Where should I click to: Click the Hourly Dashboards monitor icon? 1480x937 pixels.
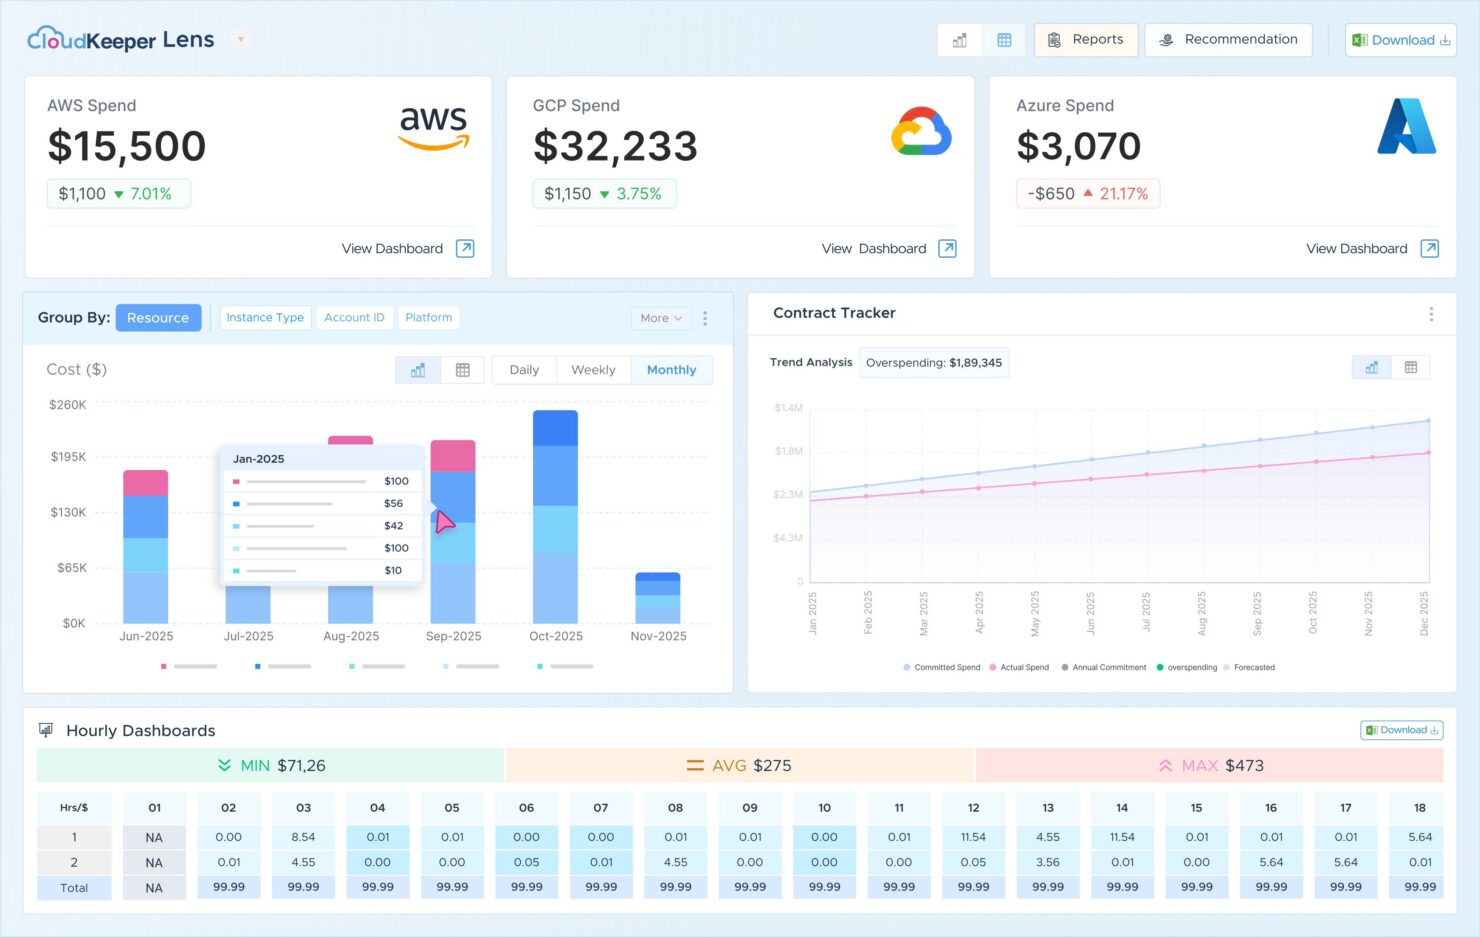tap(45, 730)
